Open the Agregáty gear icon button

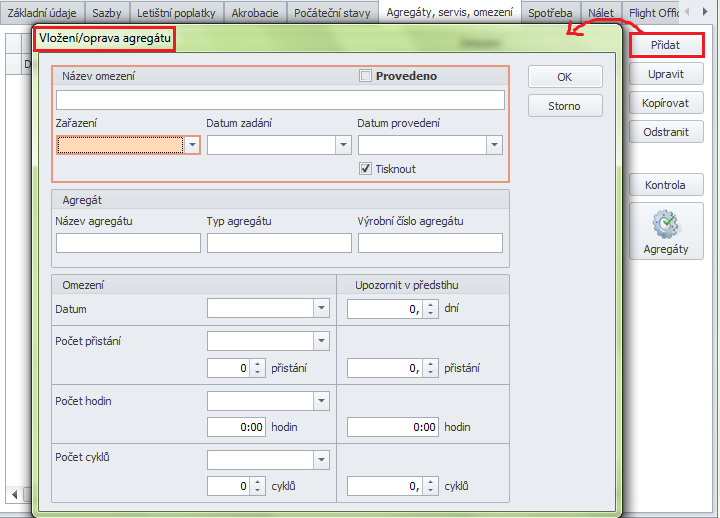tap(665, 231)
